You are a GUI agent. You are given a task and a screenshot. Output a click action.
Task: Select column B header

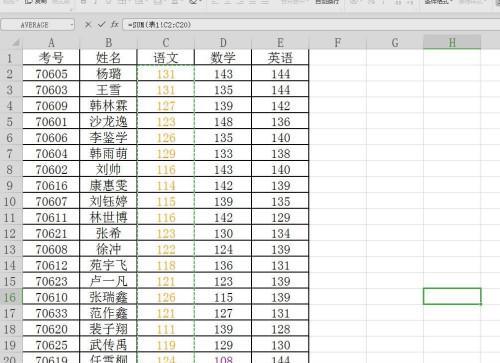click(x=108, y=43)
